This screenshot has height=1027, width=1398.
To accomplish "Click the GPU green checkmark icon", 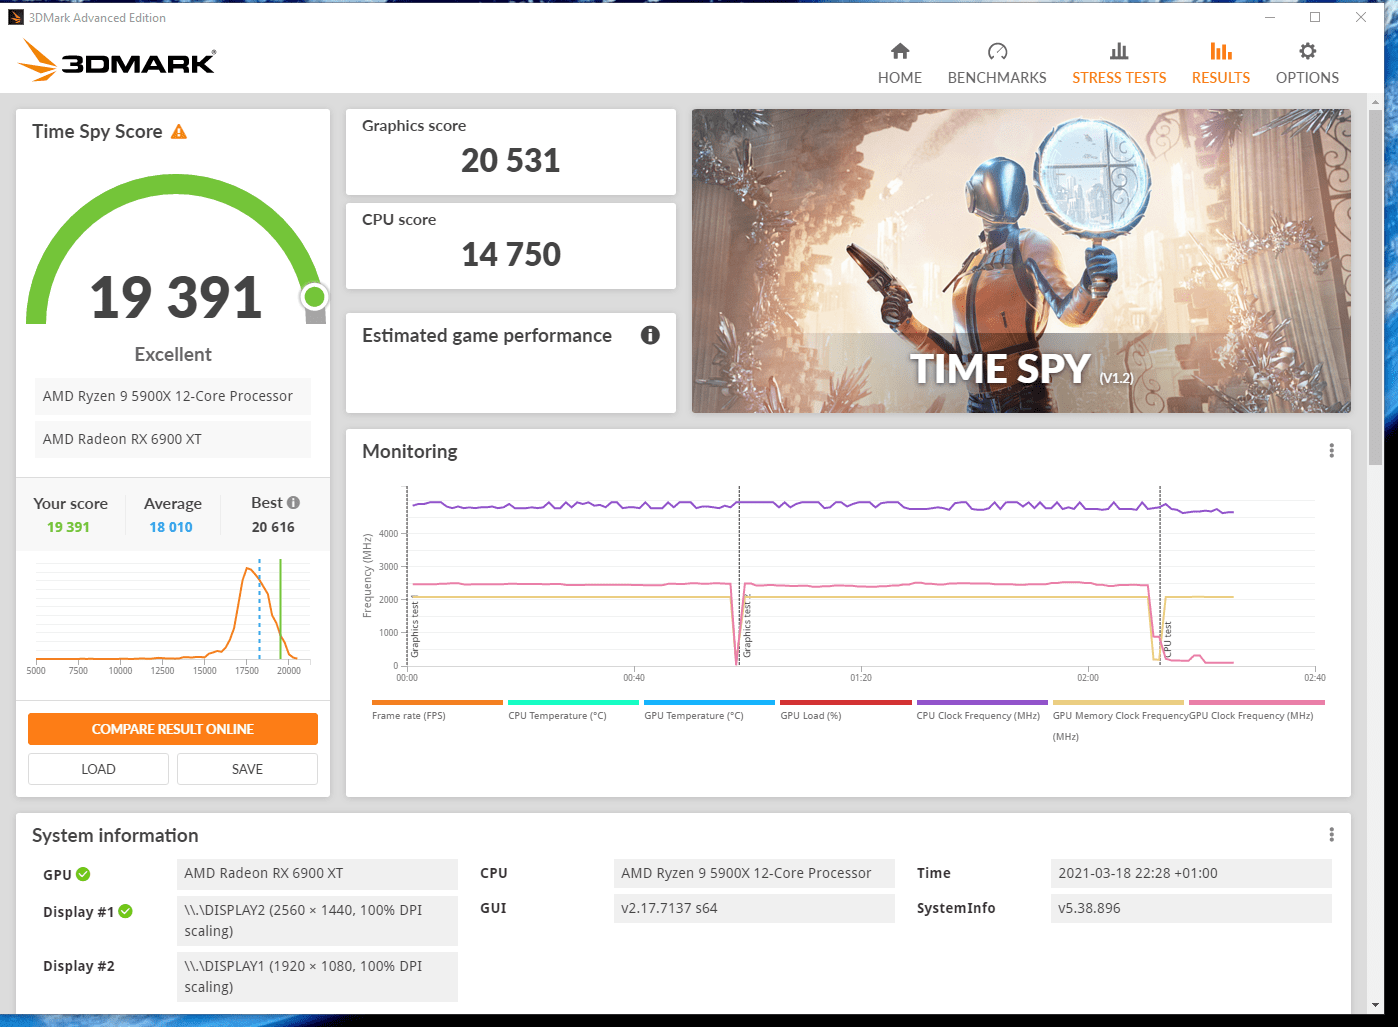I will (83, 874).
